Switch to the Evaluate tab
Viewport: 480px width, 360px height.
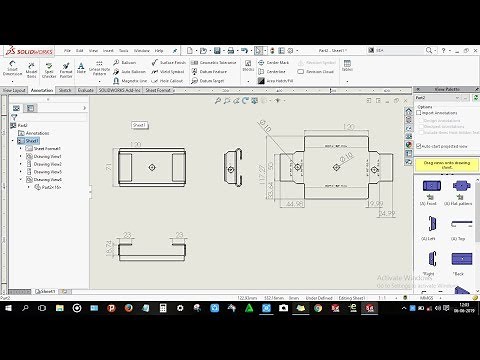[86, 90]
